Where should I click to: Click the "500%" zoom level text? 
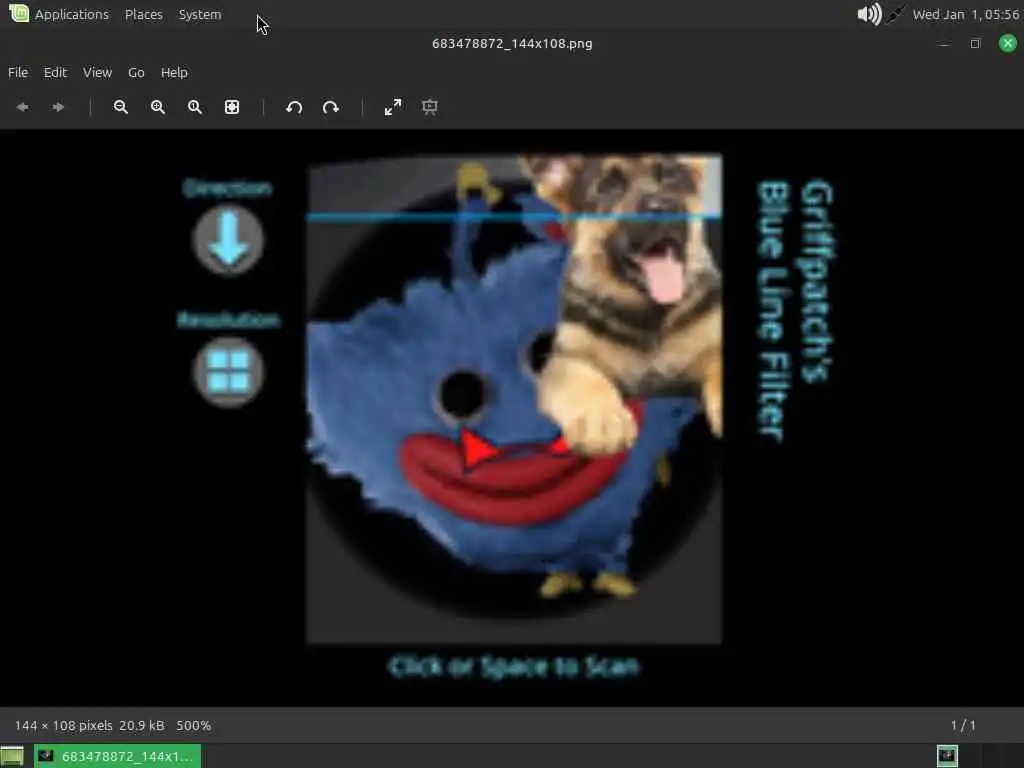193,726
